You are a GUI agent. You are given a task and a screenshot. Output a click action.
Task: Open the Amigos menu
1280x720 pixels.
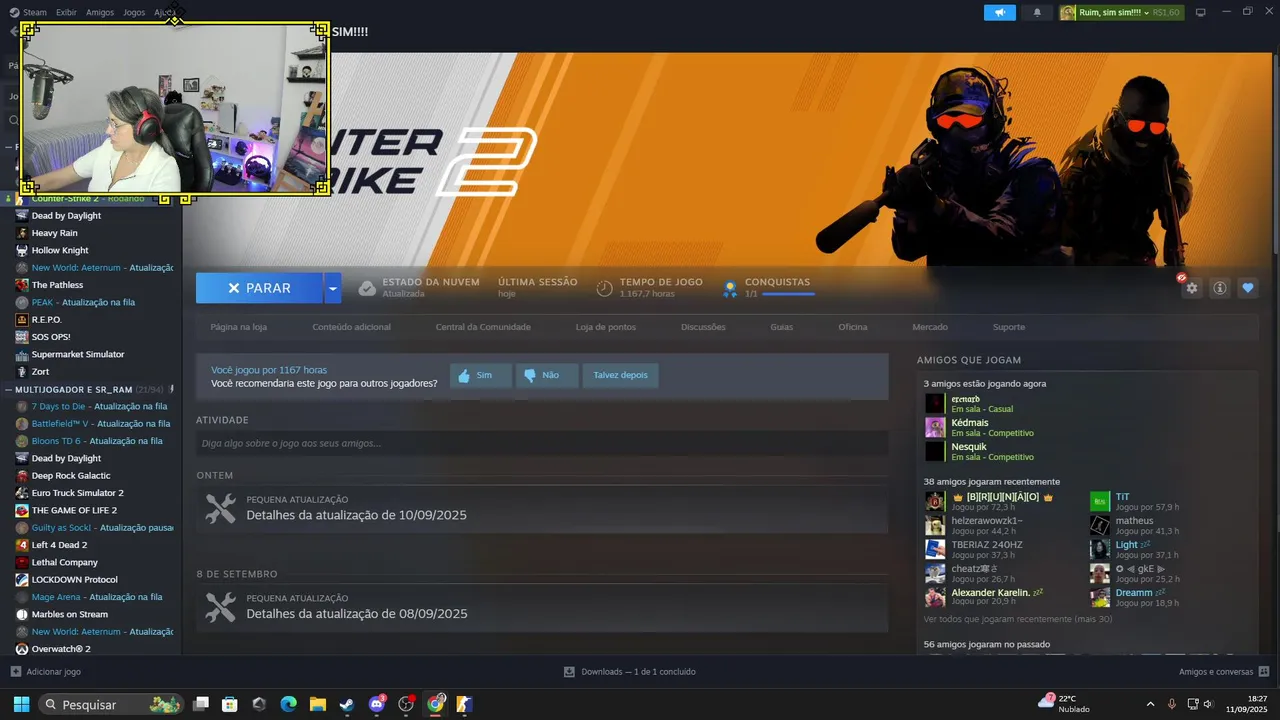pos(100,12)
